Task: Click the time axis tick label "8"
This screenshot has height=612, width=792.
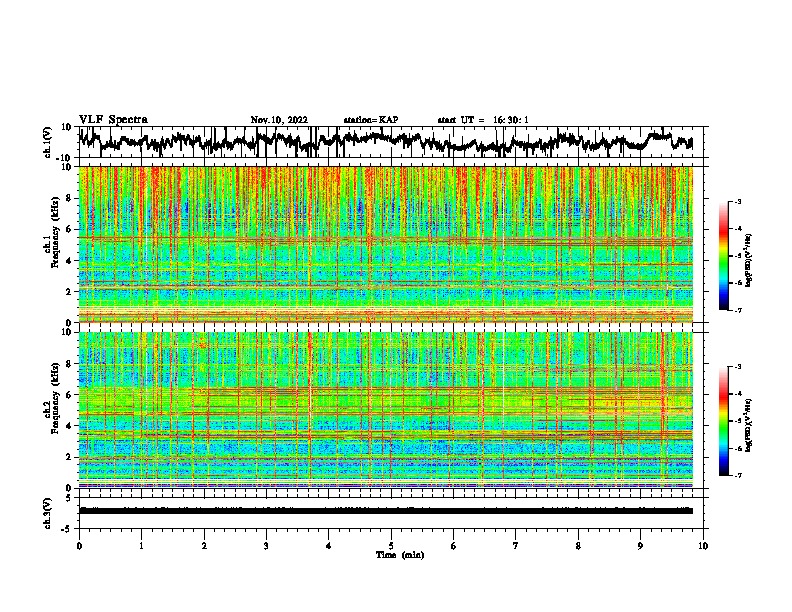Action: (578, 546)
